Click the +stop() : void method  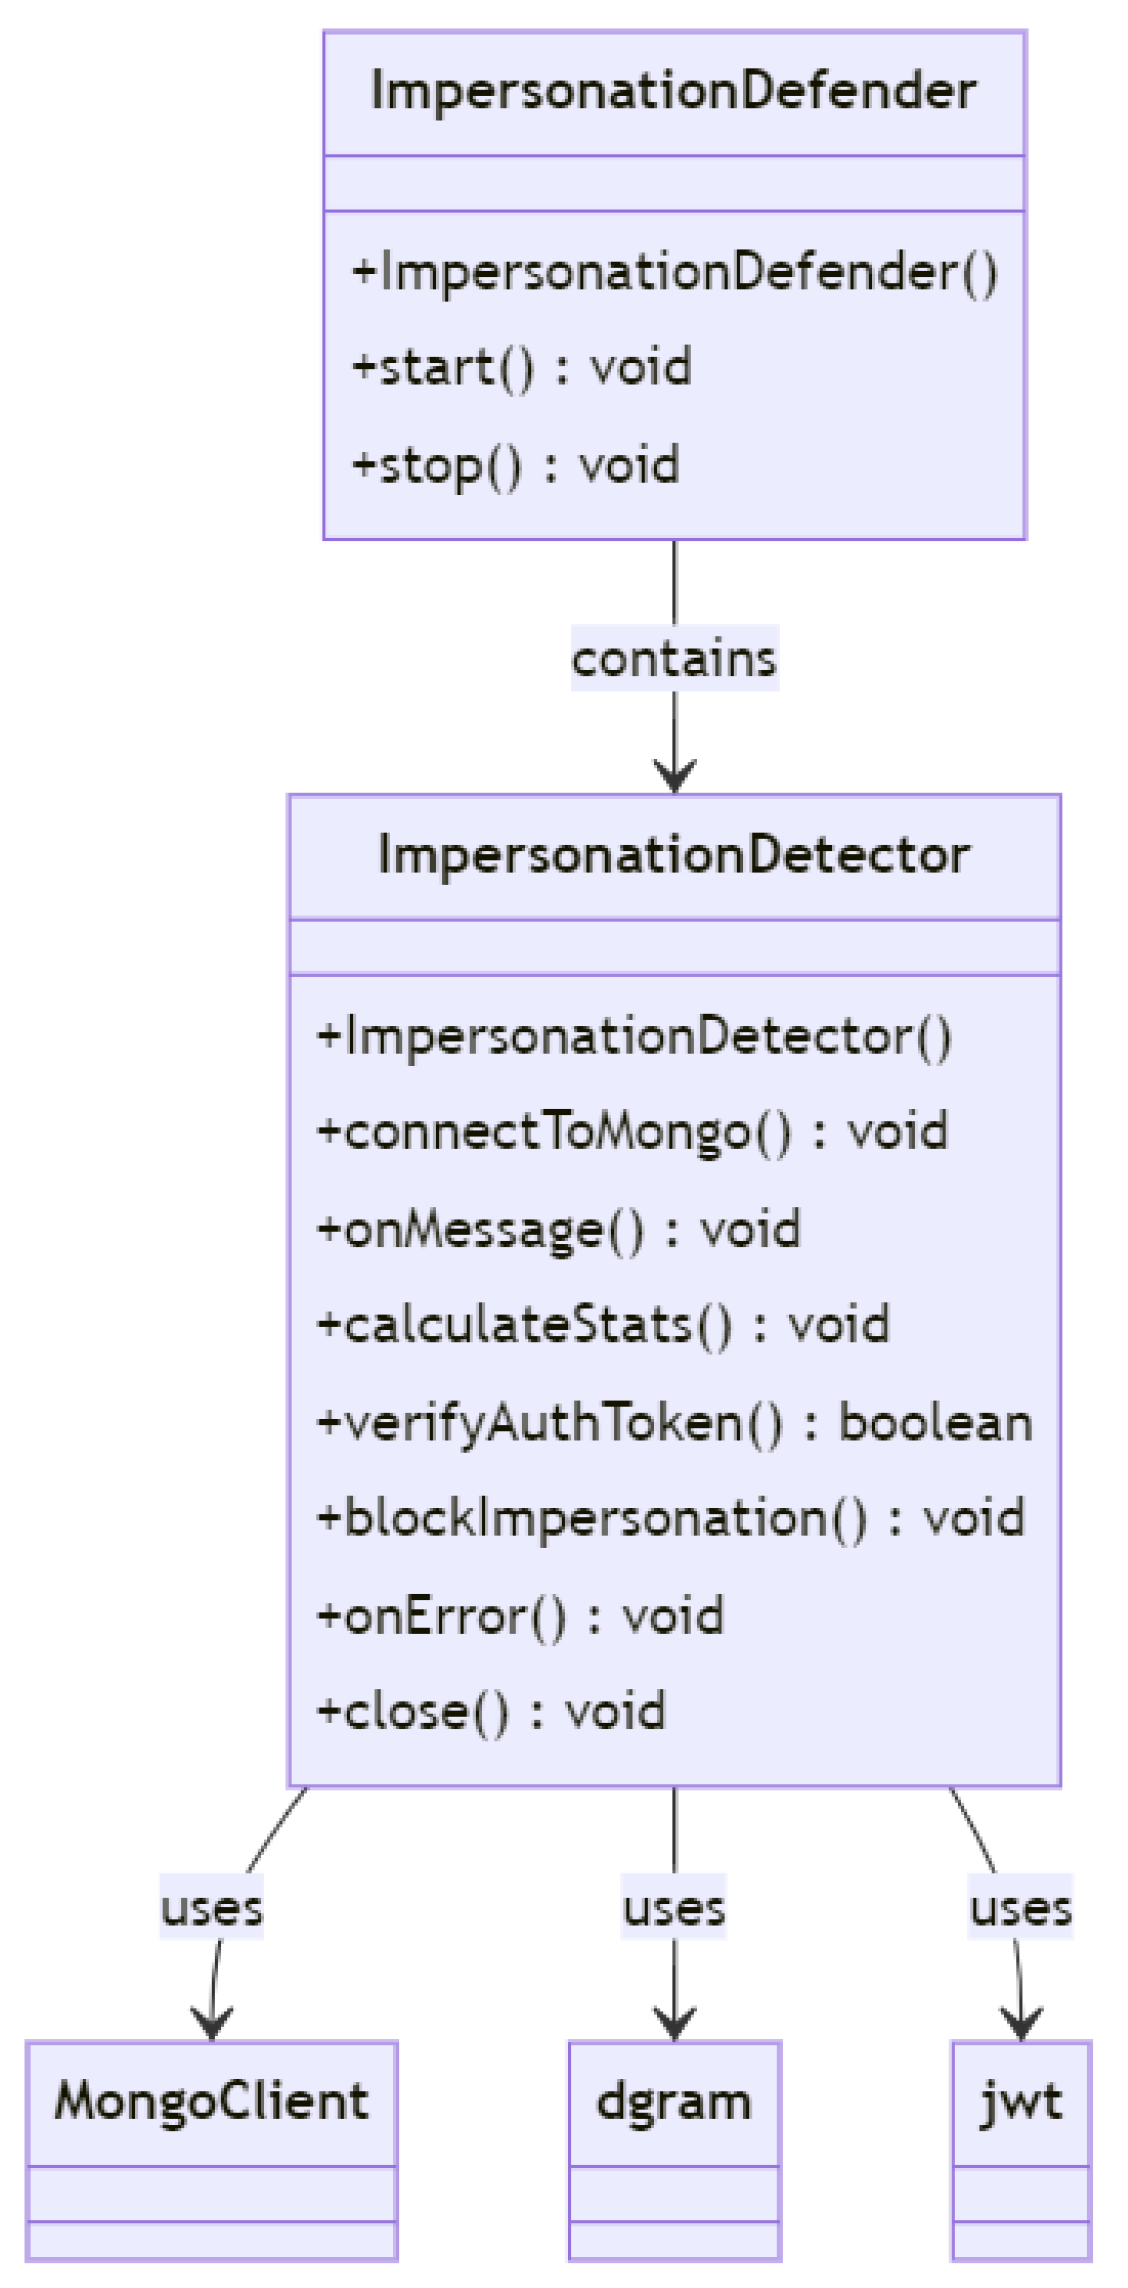pyautogui.click(x=515, y=465)
